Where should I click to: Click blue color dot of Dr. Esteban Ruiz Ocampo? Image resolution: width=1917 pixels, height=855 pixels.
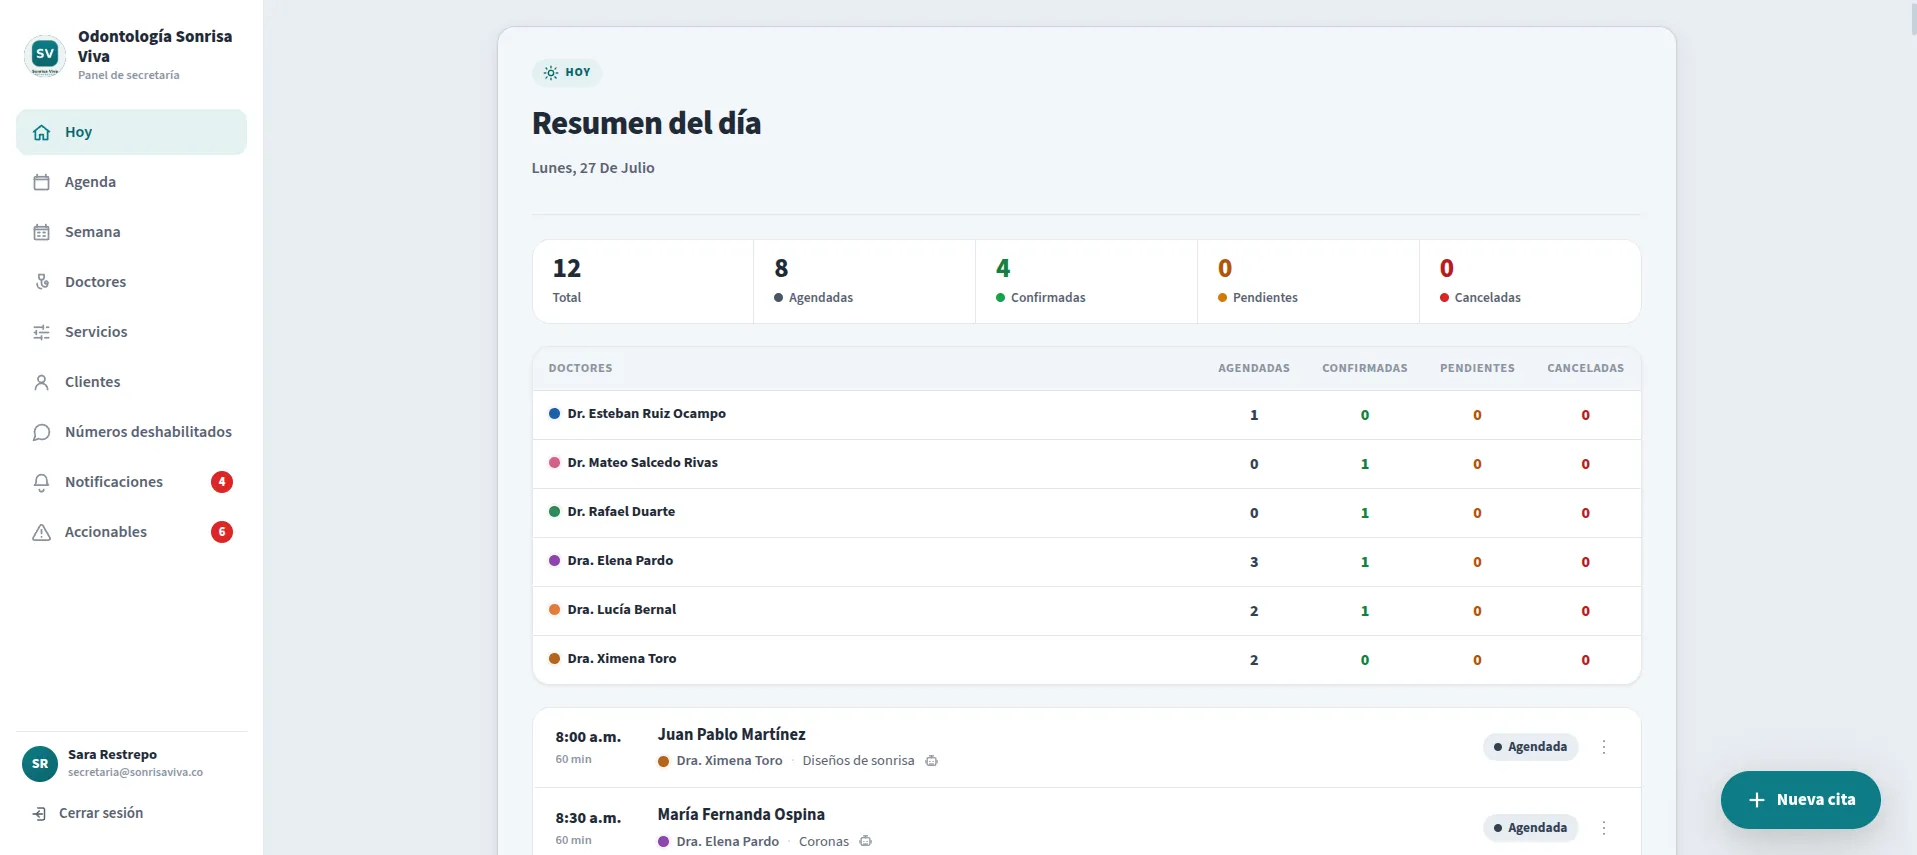tap(554, 414)
